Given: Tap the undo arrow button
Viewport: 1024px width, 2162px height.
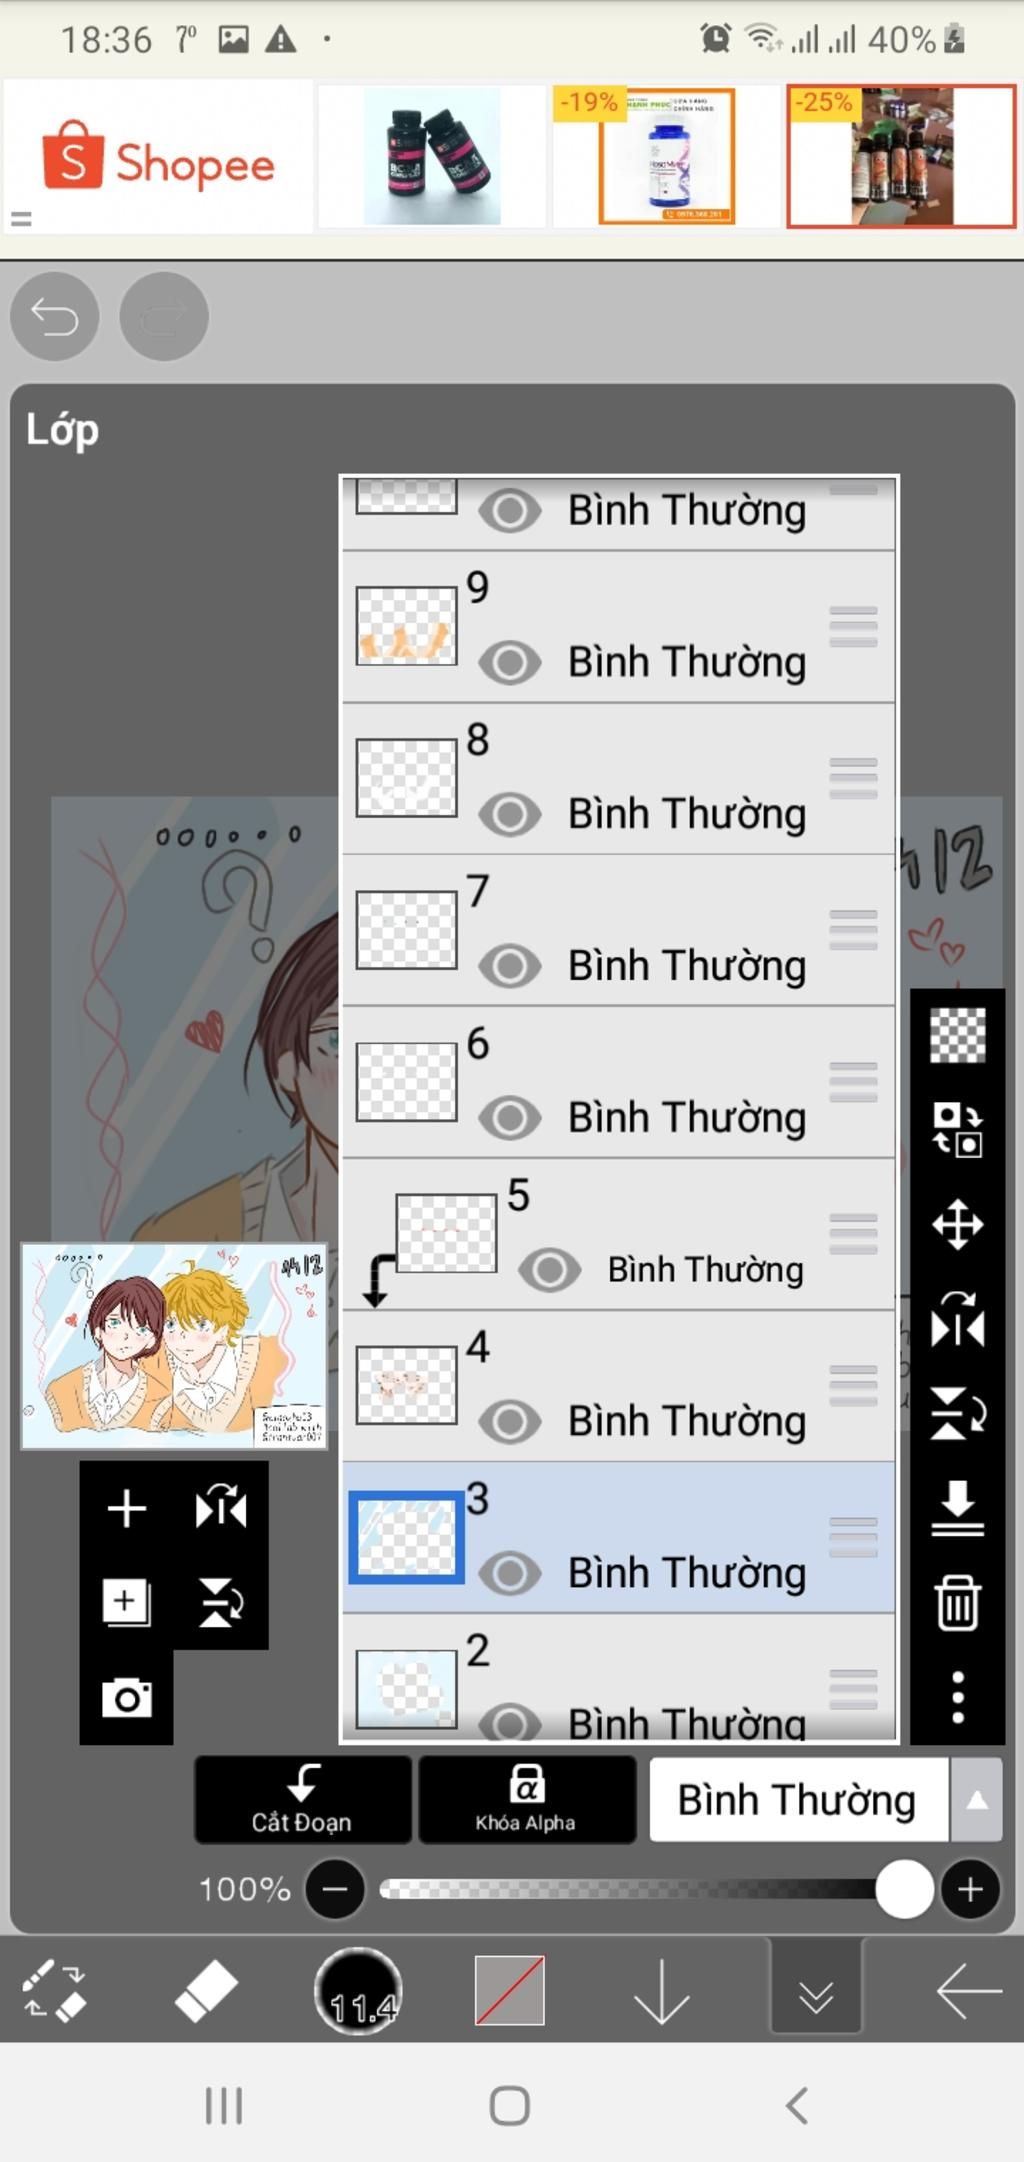Looking at the screenshot, I should coord(54,317).
